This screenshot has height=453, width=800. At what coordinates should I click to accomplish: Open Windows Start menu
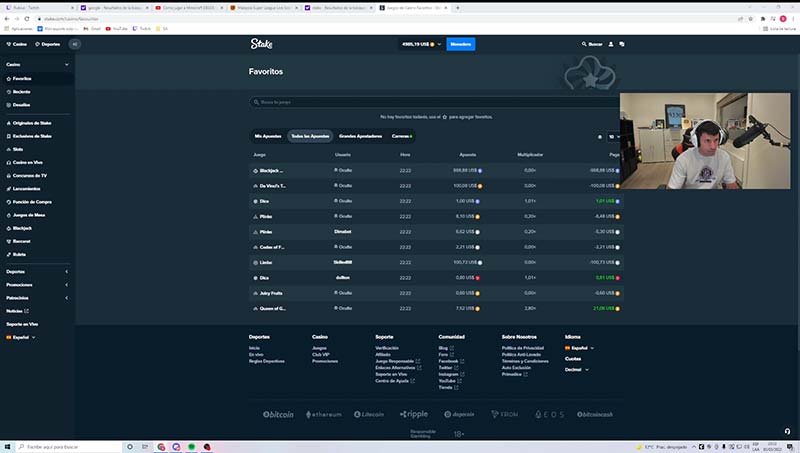coord(7,447)
